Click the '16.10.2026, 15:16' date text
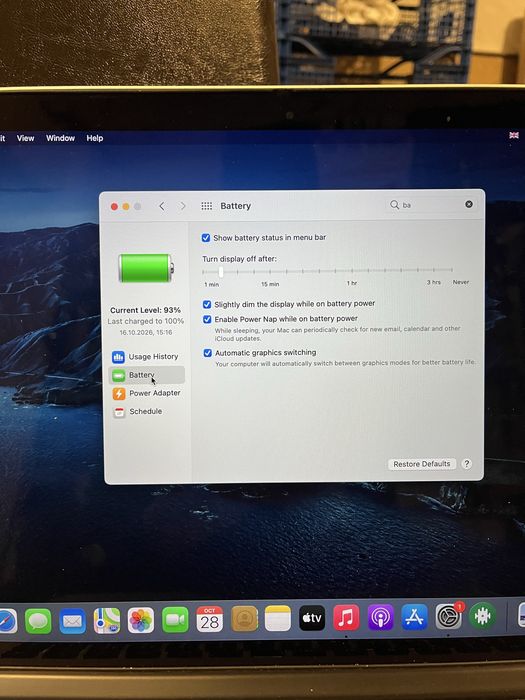 [x=146, y=332]
